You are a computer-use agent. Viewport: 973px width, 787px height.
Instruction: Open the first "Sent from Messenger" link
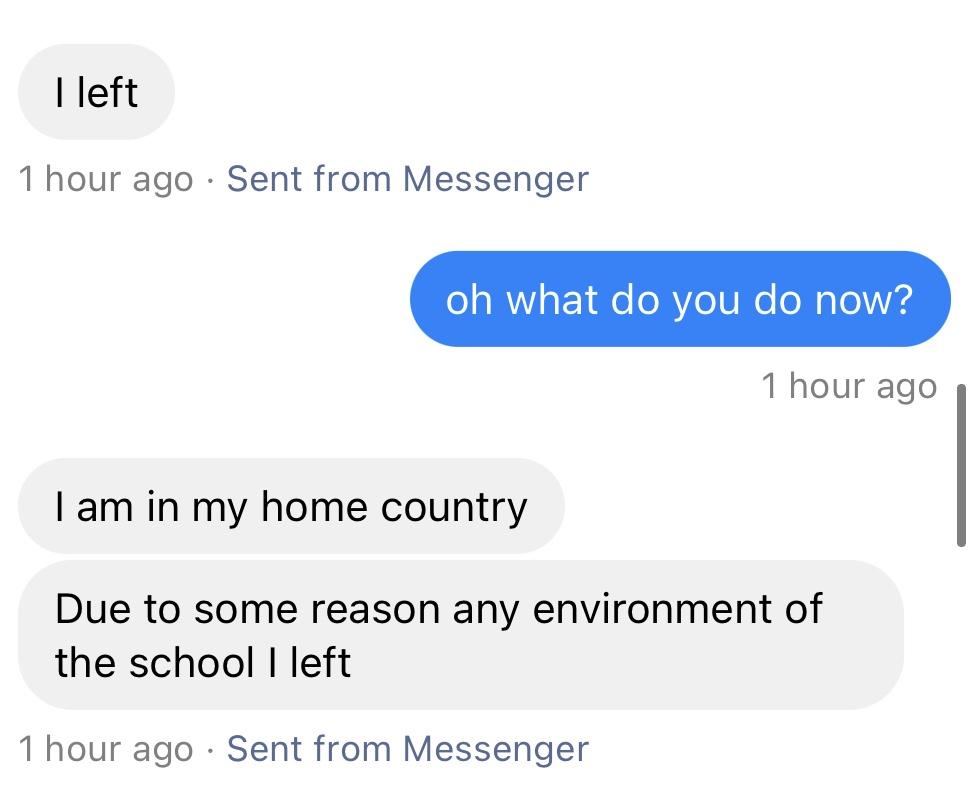[408, 179]
